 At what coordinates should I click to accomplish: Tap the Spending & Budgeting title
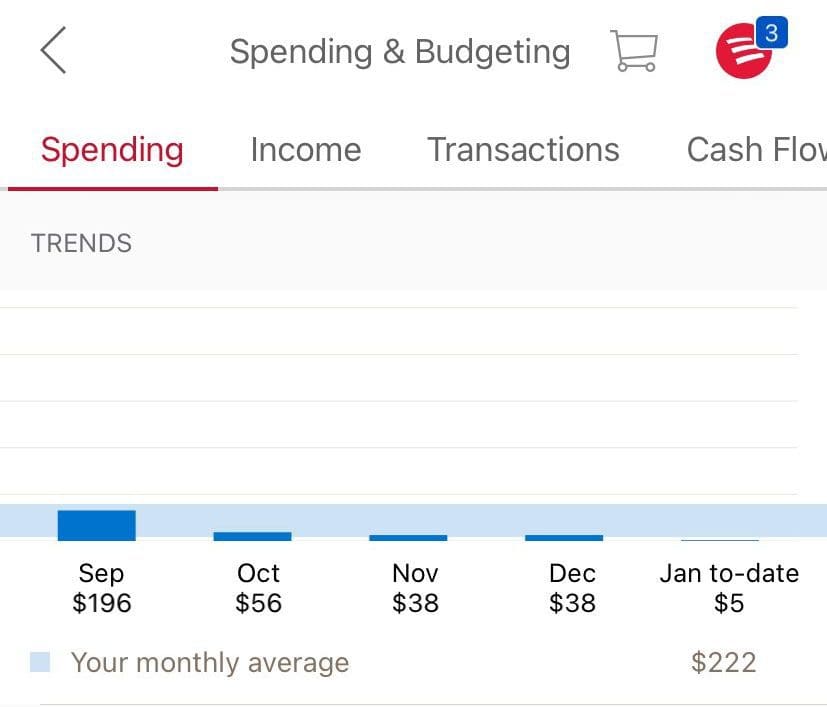(399, 50)
